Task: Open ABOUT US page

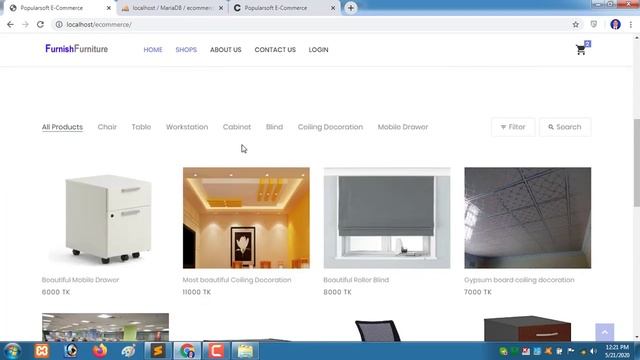Action: coord(226,50)
